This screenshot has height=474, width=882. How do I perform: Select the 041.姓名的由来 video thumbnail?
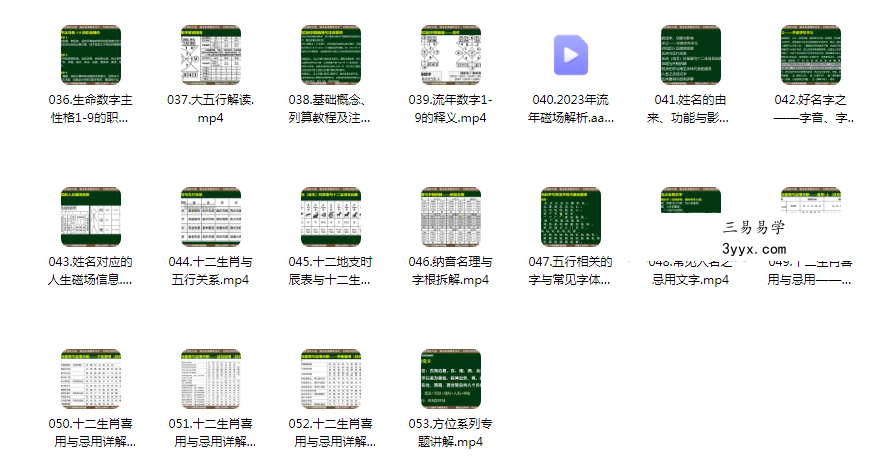(x=691, y=55)
